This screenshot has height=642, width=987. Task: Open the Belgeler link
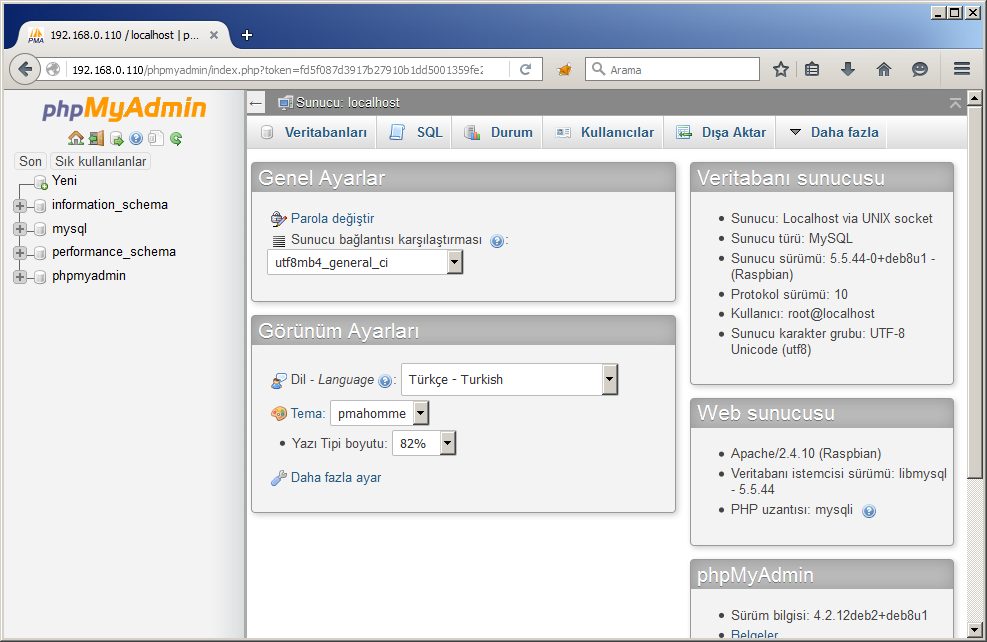pos(754,634)
